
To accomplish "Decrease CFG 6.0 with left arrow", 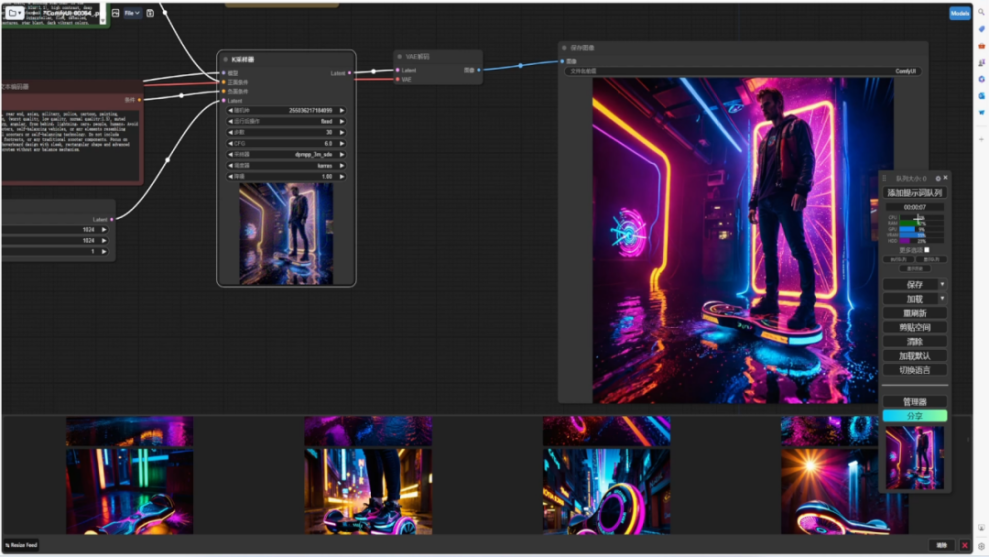I will click(x=230, y=143).
